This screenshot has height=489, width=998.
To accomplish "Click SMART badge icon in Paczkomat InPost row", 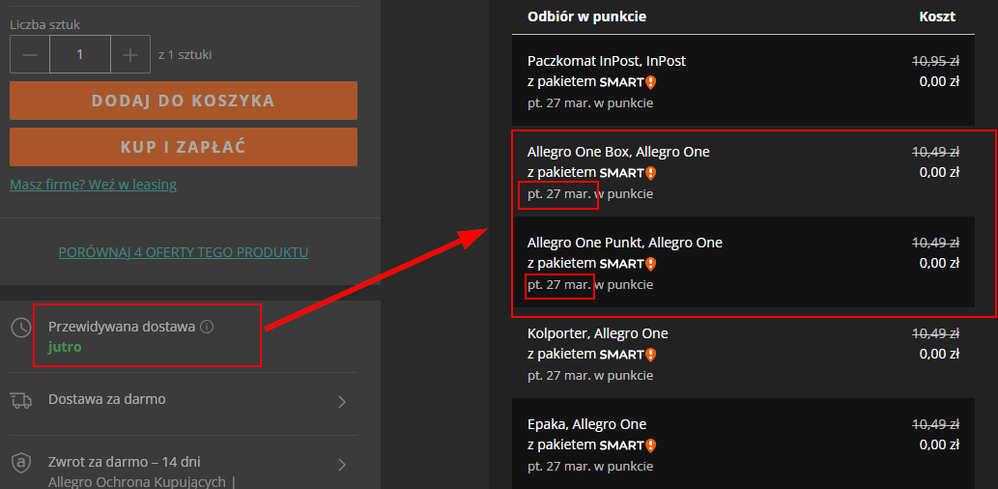I will point(650,82).
